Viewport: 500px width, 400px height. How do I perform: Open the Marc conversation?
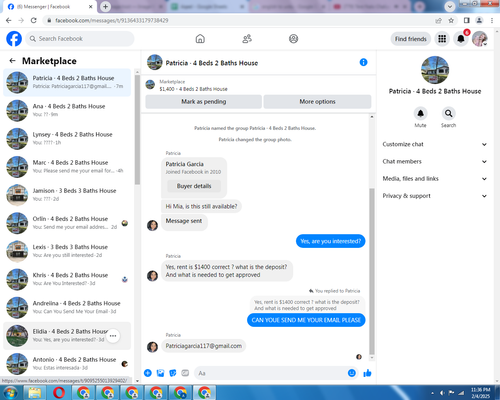click(67, 167)
